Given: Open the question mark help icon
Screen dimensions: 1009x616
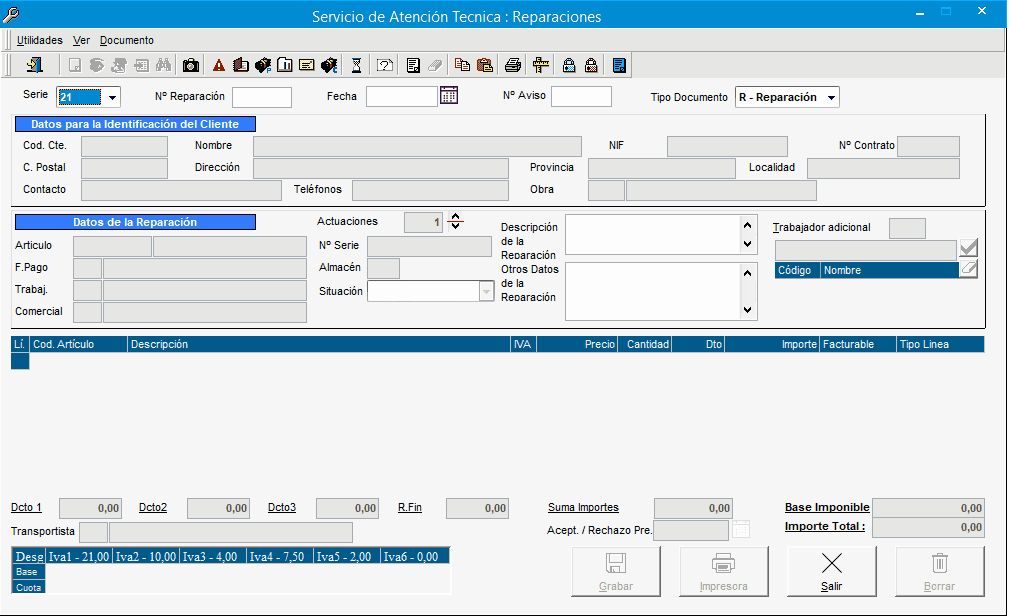Looking at the screenshot, I should [x=385, y=65].
